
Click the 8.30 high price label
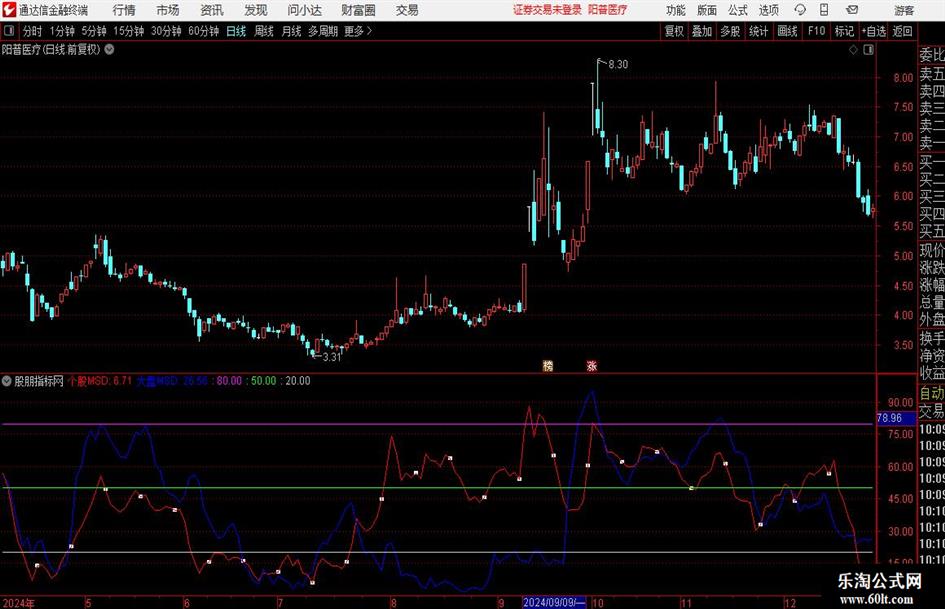coord(618,65)
